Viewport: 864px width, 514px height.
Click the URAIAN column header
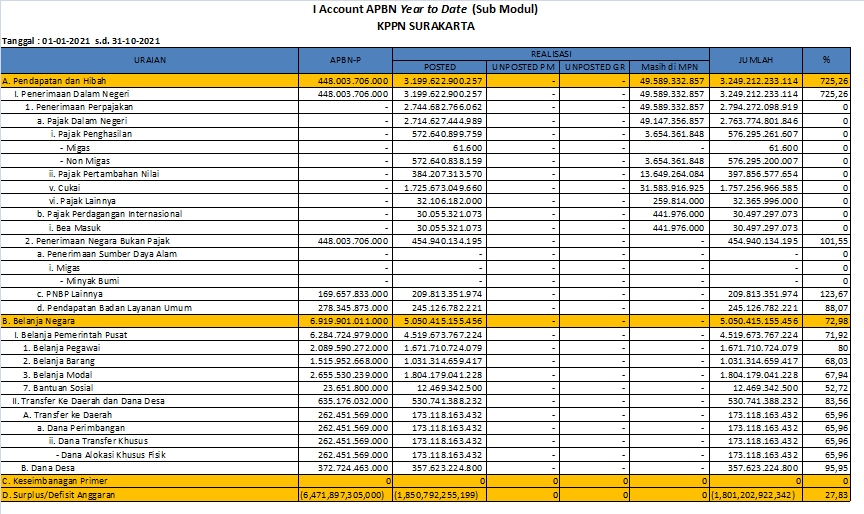(150, 60)
